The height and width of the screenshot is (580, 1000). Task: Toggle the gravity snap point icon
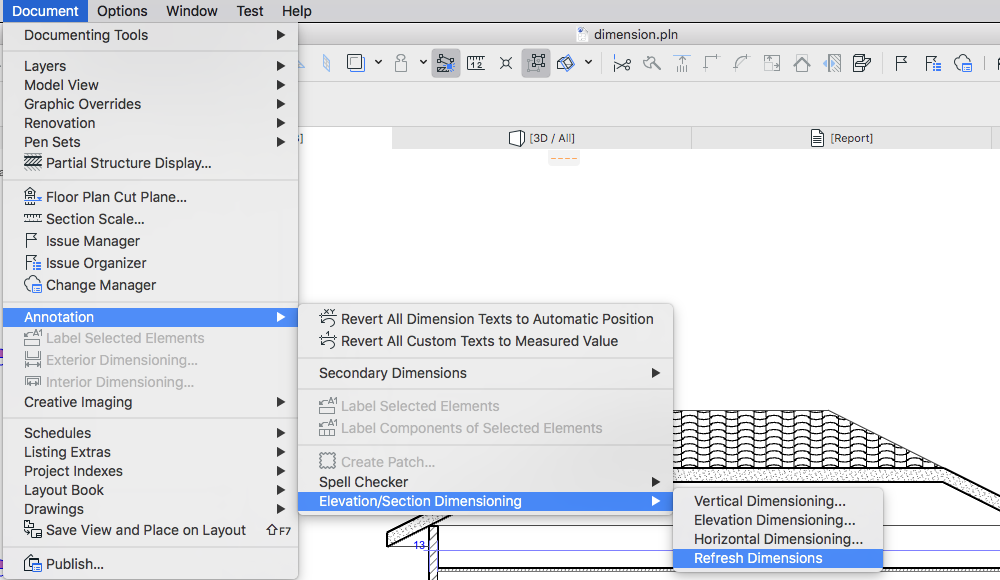tap(506, 63)
